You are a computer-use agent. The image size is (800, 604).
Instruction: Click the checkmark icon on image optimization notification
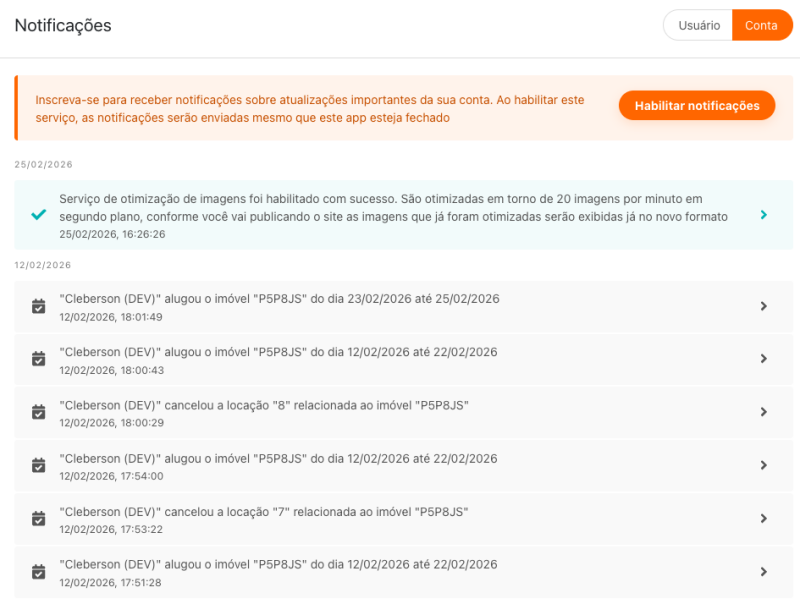tap(38, 215)
